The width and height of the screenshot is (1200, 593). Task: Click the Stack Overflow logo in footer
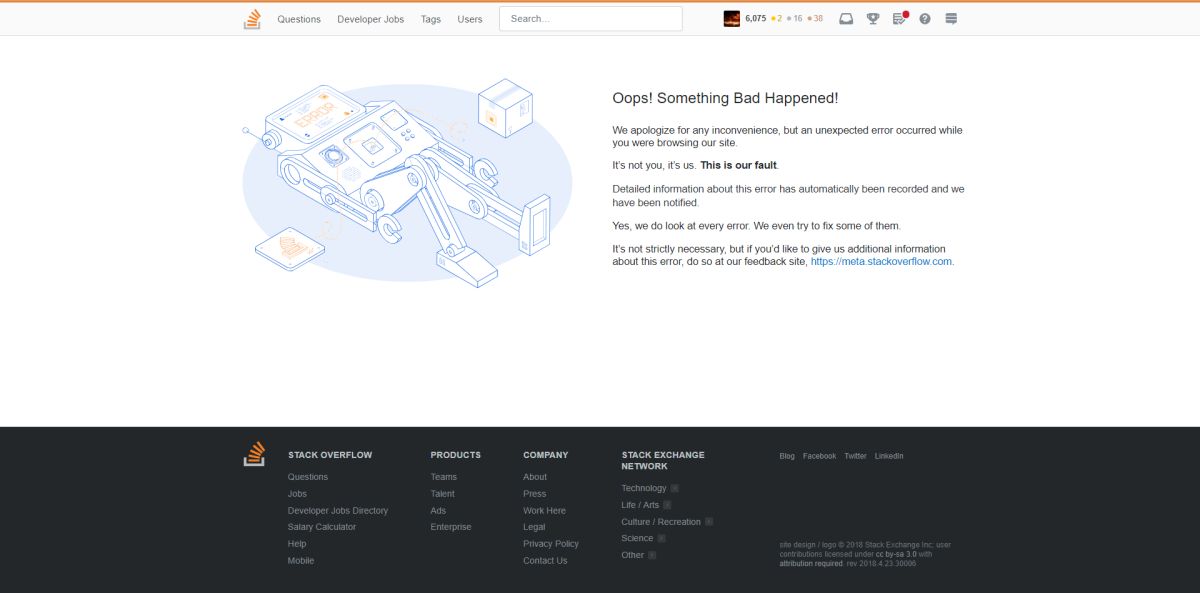pos(254,454)
